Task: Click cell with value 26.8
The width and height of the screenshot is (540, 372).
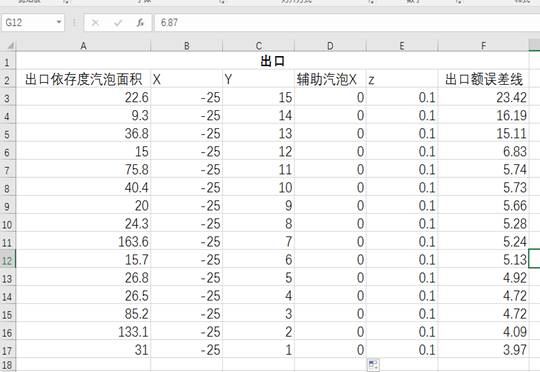Action: point(83,278)
